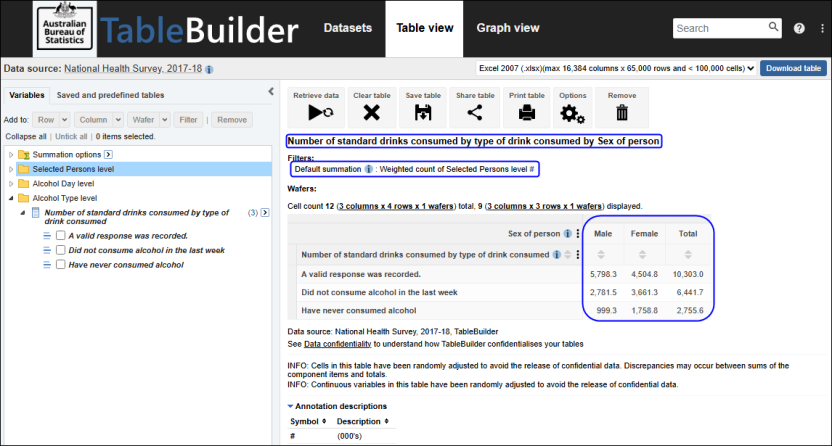Collapse the Number of standard drinks variable
This screenshot has width=832, height=446.
(x=23, y=213)
